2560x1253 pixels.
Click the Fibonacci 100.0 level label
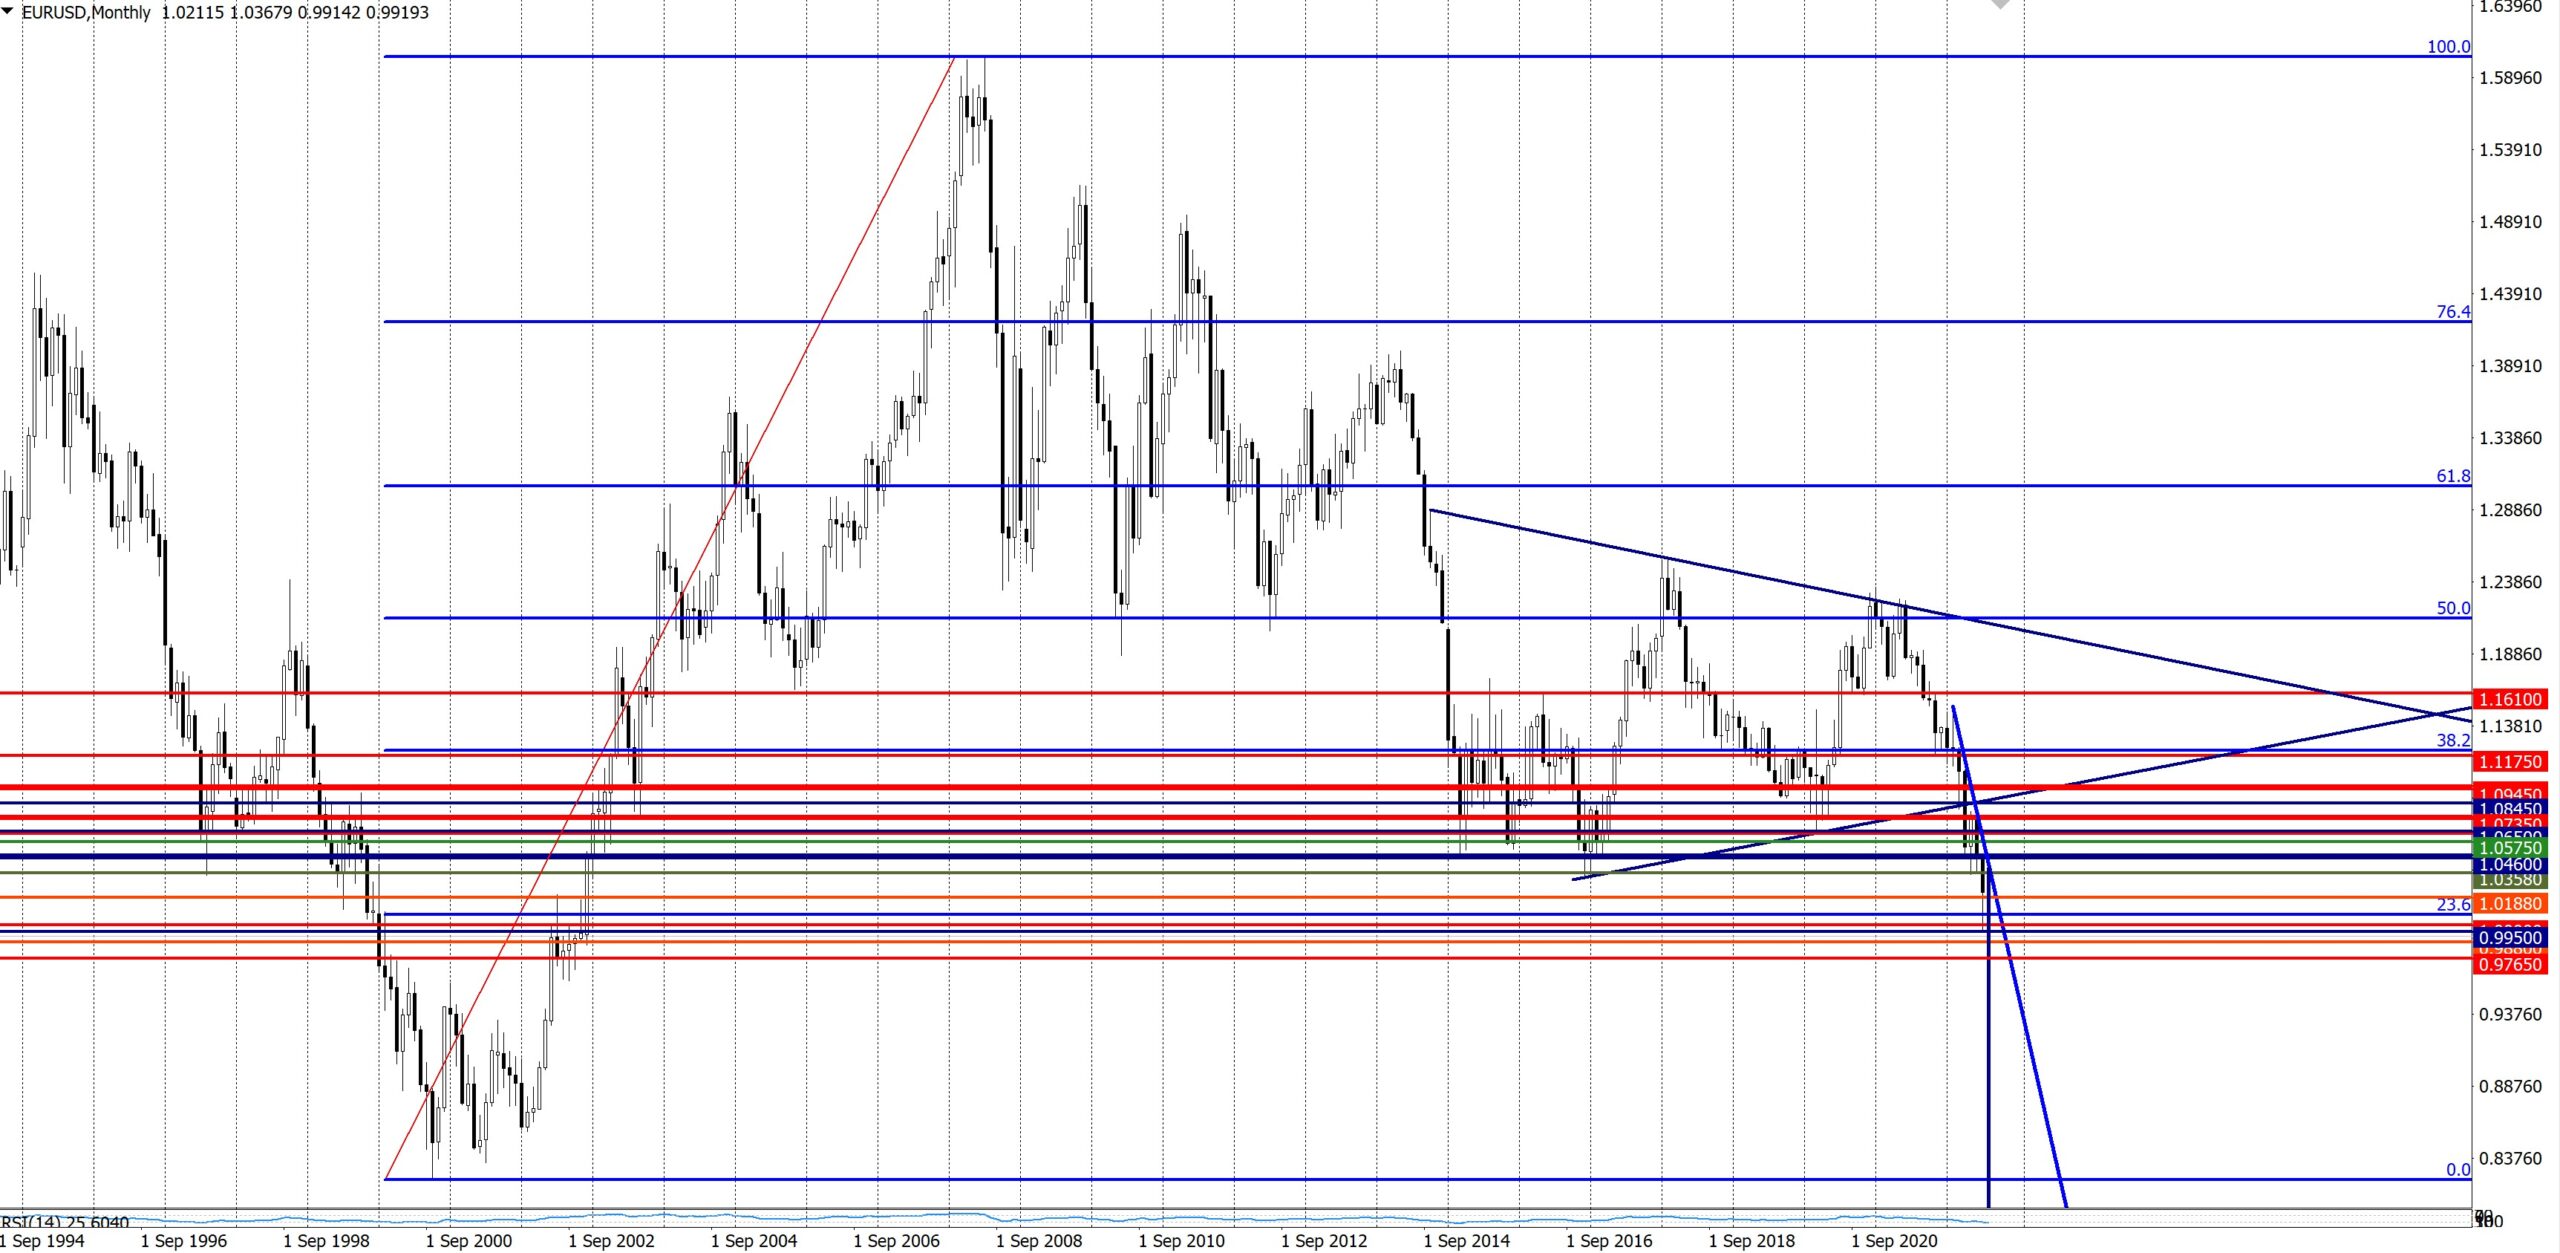coord(2448,47)
